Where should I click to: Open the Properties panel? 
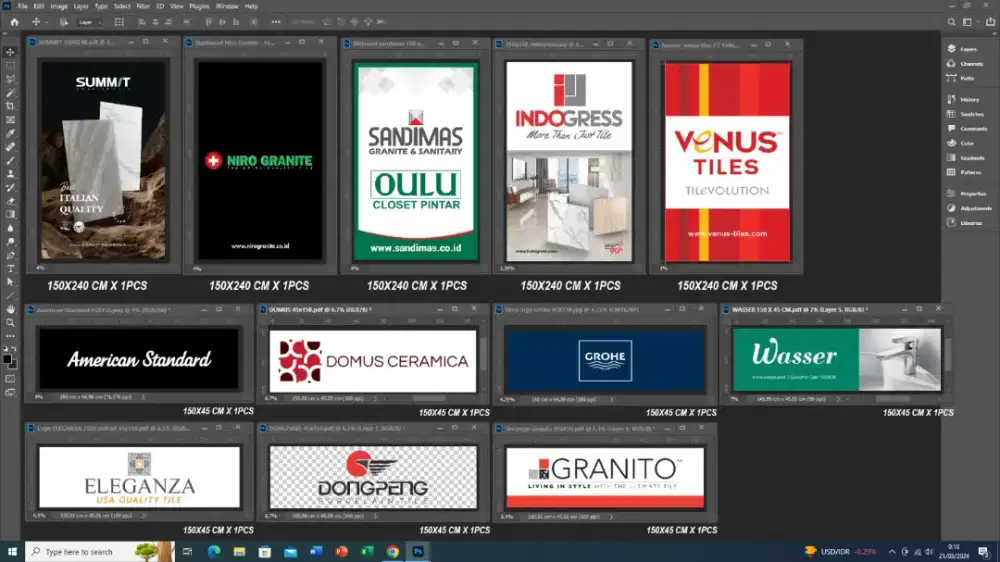click(x=967, y=193)
